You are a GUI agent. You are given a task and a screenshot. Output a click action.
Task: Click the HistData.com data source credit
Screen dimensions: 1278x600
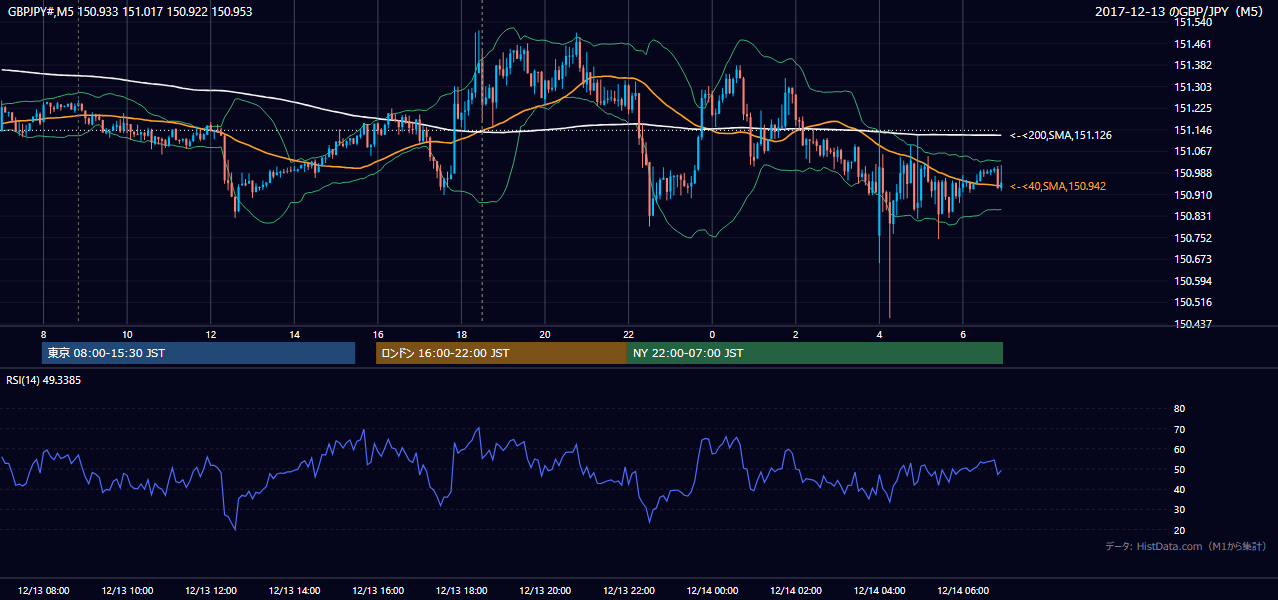coord(1186,546)
